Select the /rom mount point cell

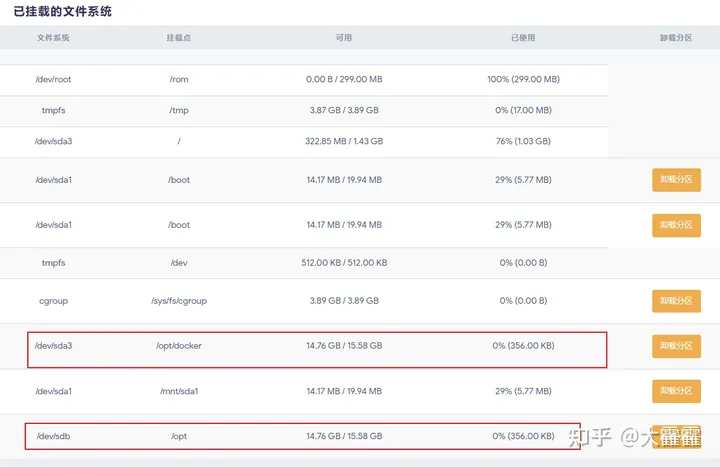click(x=179, y=79)
